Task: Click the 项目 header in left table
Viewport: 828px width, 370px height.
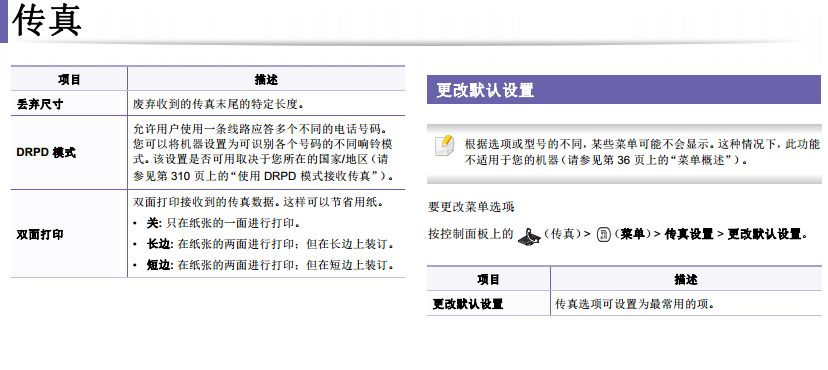Action: pos(69,80)
